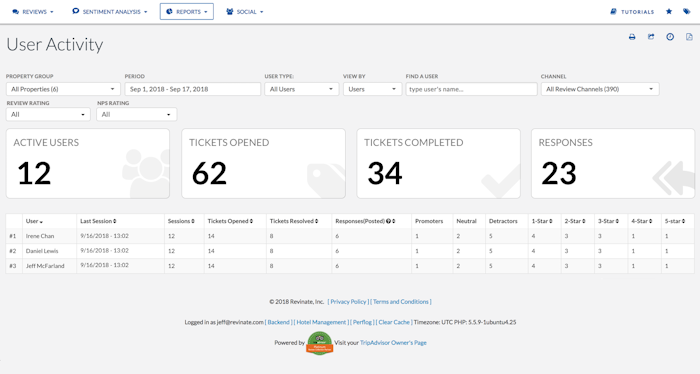Expand the Property Group dropdown
This screenshot has height=374, width=700.
pos(63,89)
